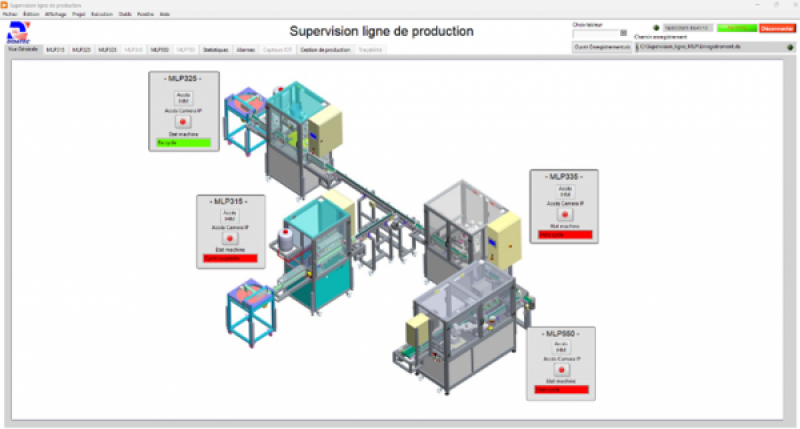Minimize the Supervision window
Viewport: 800px width, 429px height.
point(758,5)
